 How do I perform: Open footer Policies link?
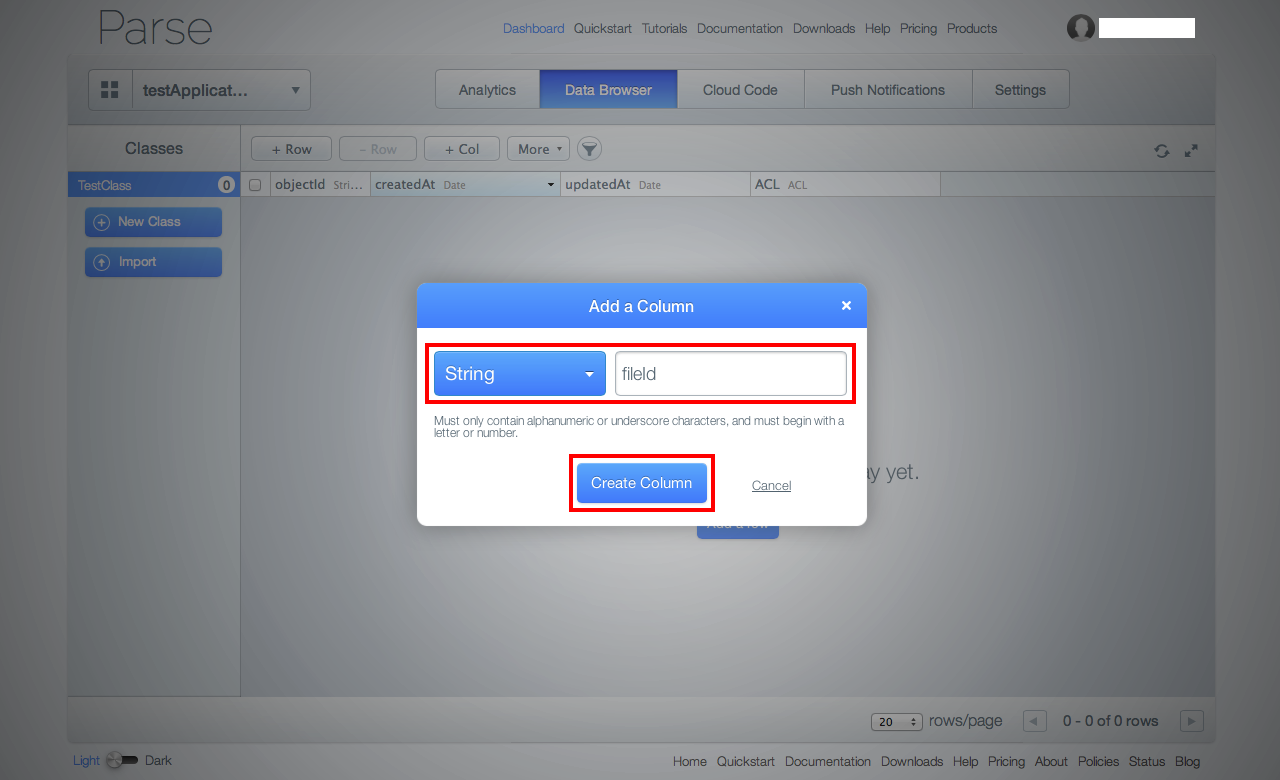(1099, 761)
